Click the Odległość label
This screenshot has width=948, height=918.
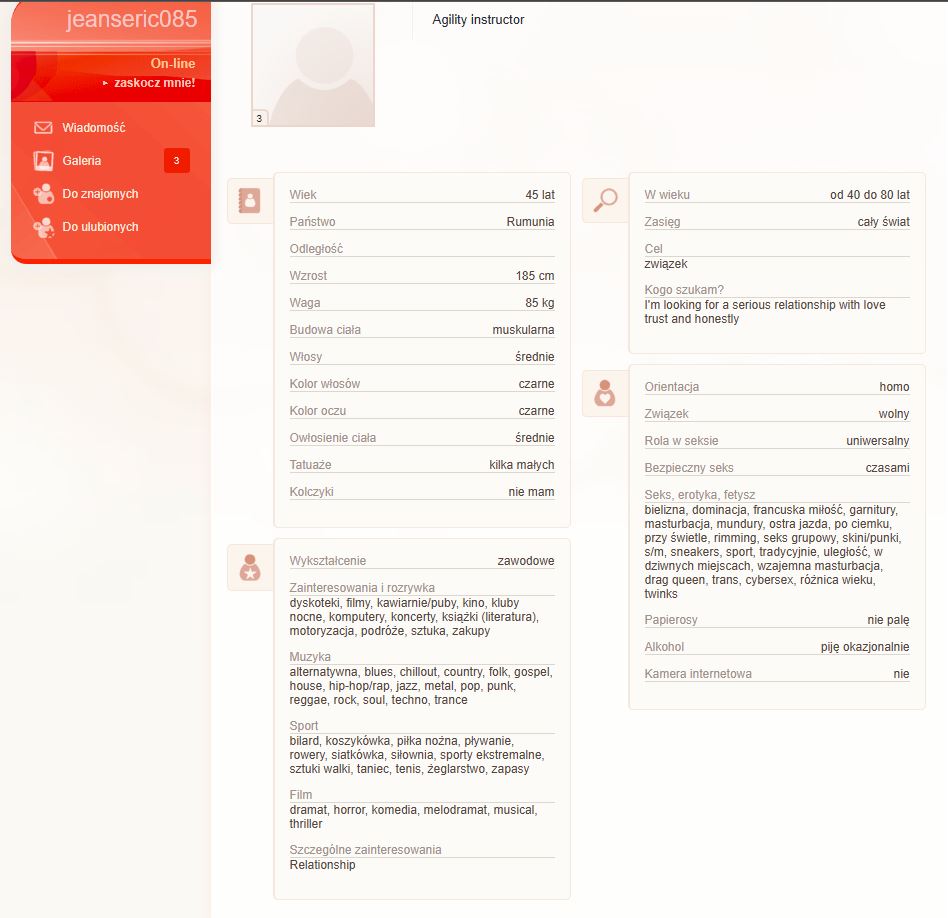tap(316, 249)
